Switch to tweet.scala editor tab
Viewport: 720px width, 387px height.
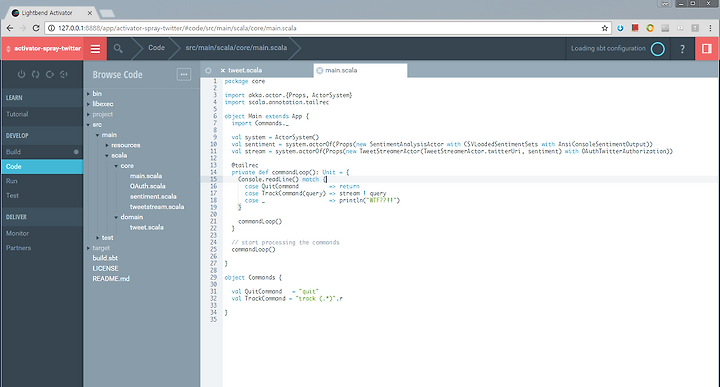[245, 70]
